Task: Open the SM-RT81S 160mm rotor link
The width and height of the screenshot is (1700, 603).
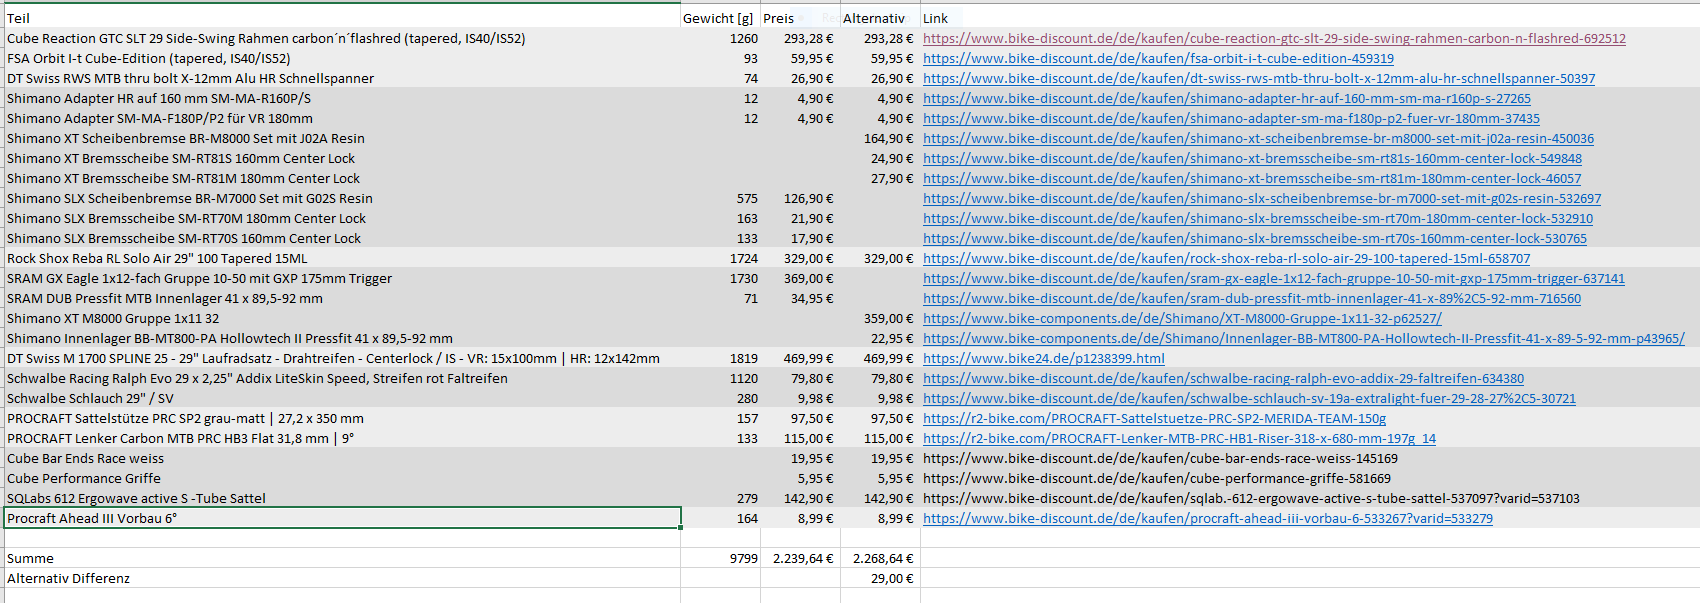Action: click(x=1252, y=158)
